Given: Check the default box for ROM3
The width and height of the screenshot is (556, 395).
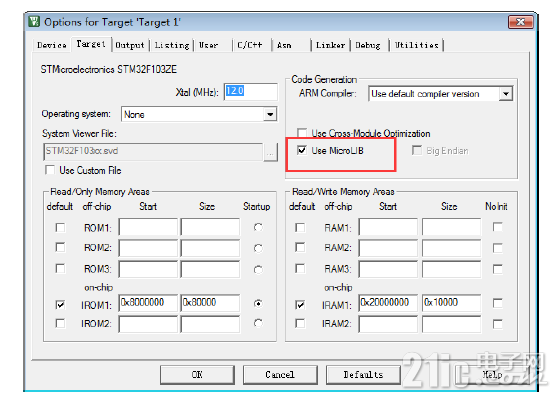Looking at the screenshot, I should coord(60,268).
